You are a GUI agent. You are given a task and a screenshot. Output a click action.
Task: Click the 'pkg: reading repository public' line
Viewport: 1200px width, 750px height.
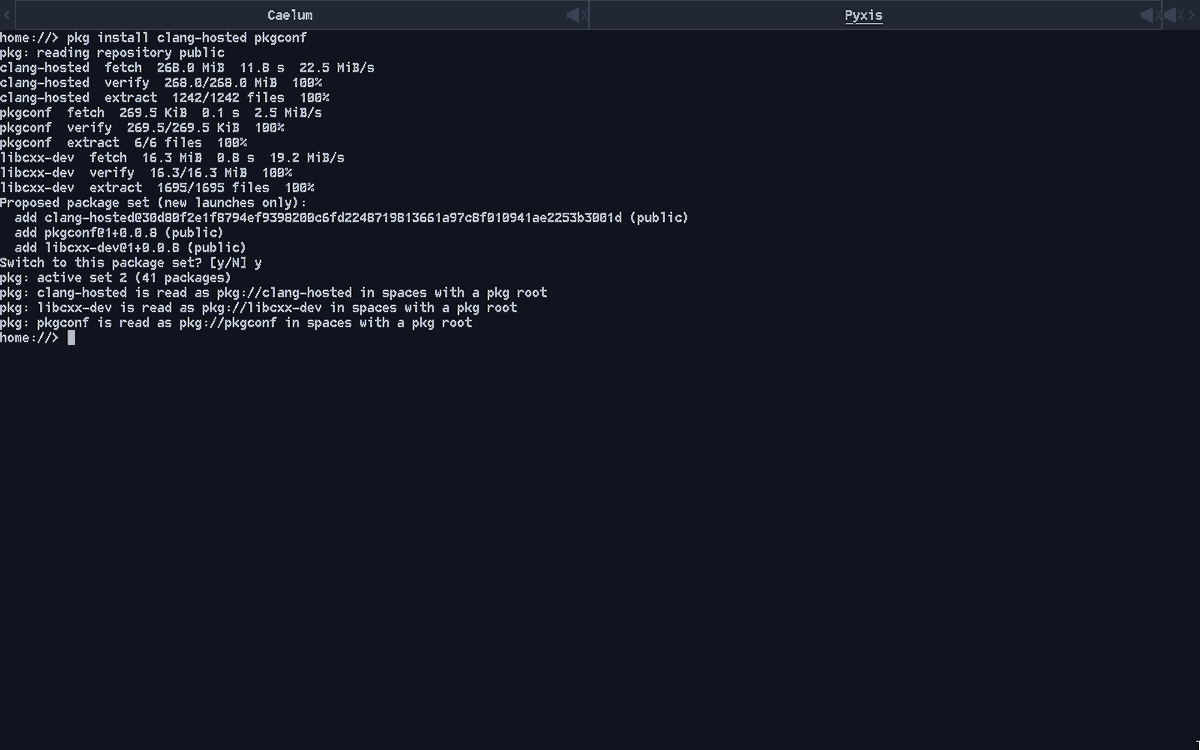pyautogui.click(x=112, y=53)
